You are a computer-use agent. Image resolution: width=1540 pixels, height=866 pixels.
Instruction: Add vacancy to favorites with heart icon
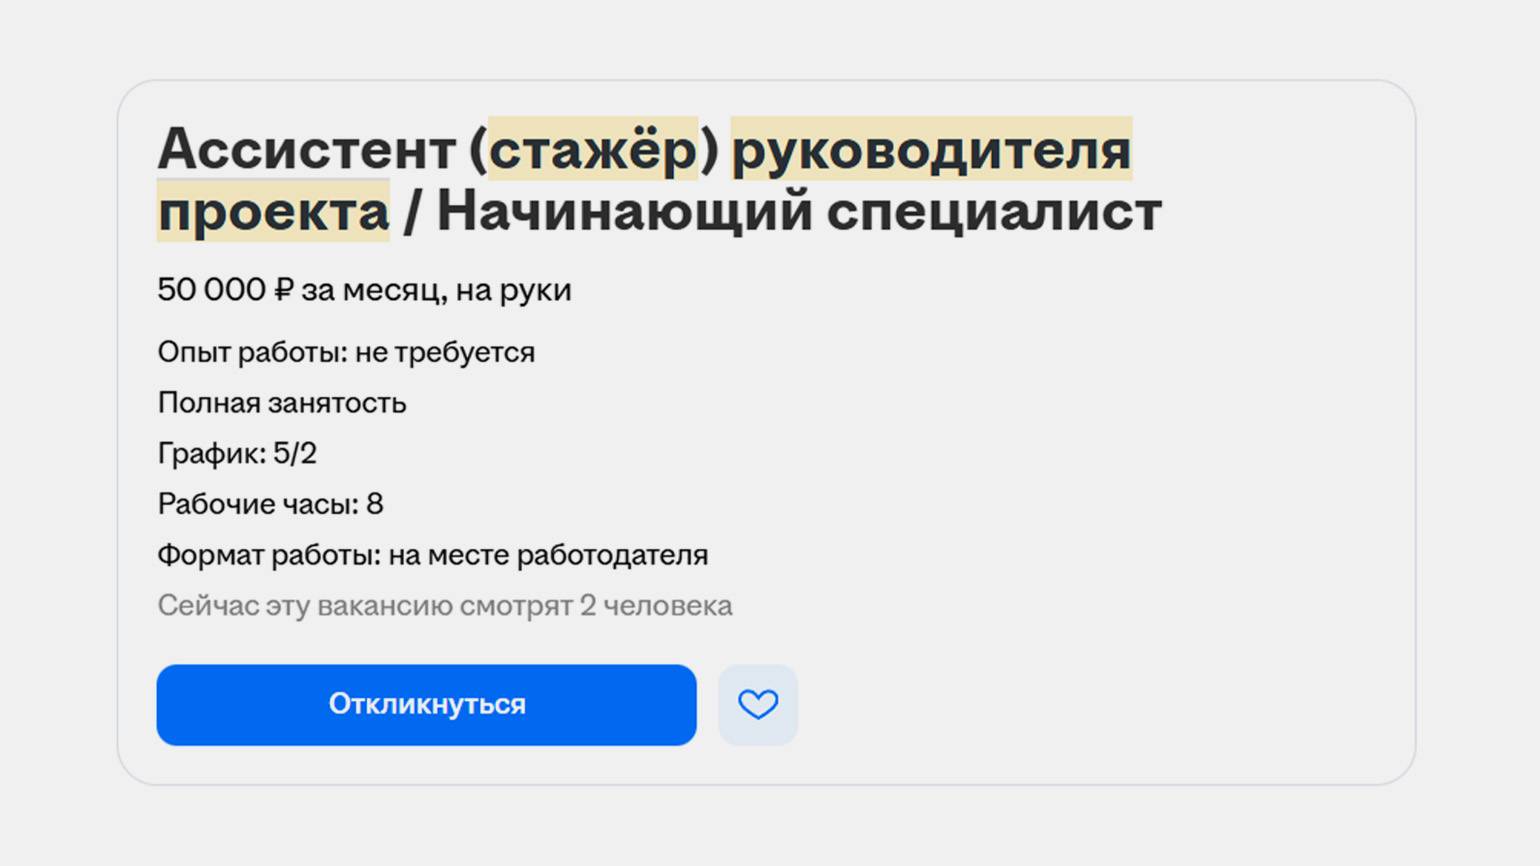[x=758, y=705]
